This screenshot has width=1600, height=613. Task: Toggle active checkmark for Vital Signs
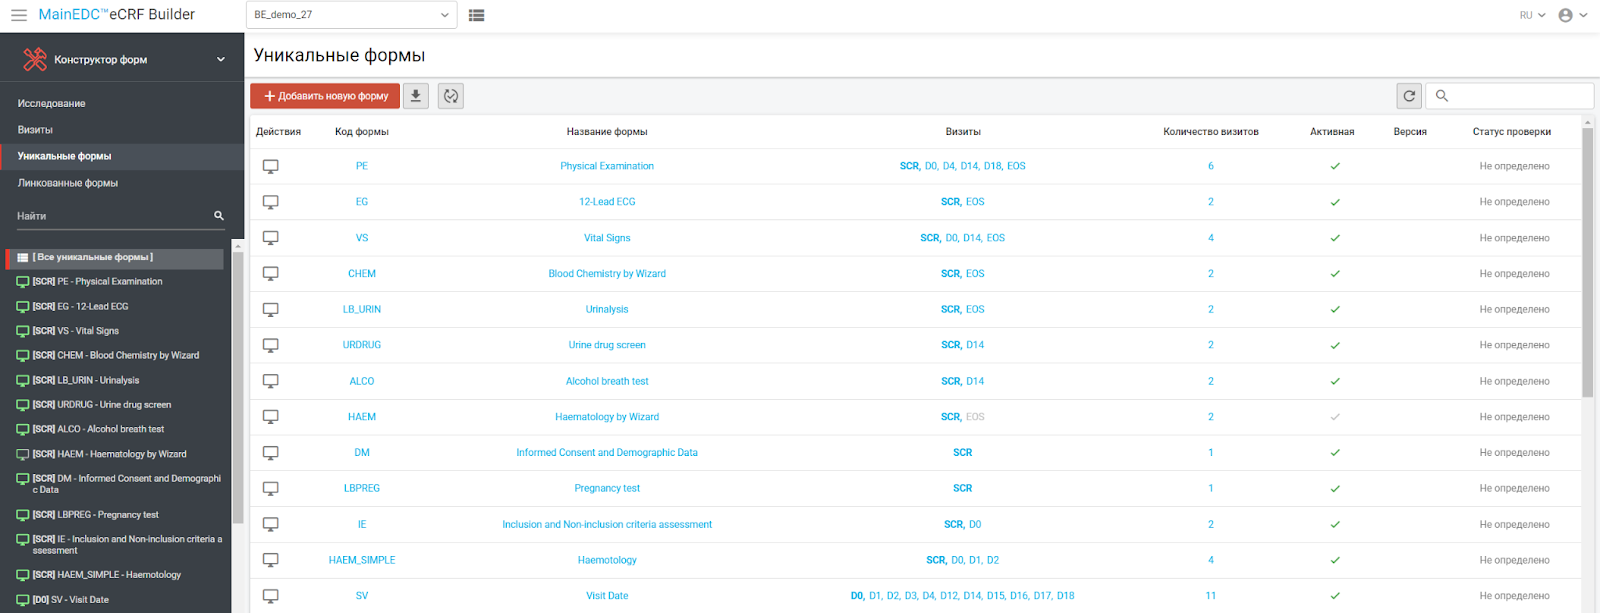coord(1335,238)
